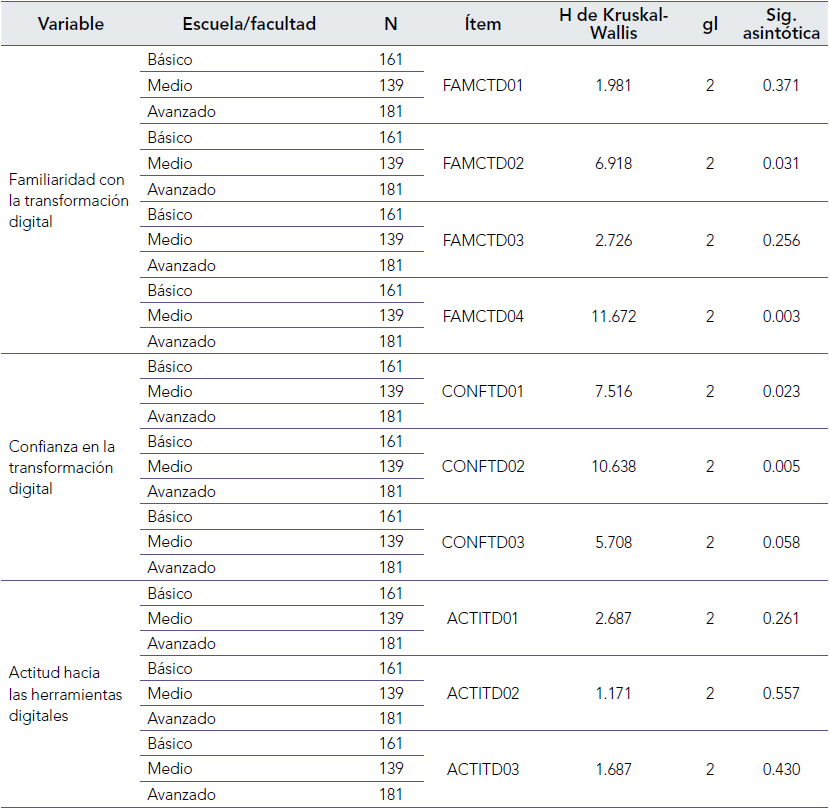
Task: Click the CONFTD02 item cell
Action: (483, 467)
